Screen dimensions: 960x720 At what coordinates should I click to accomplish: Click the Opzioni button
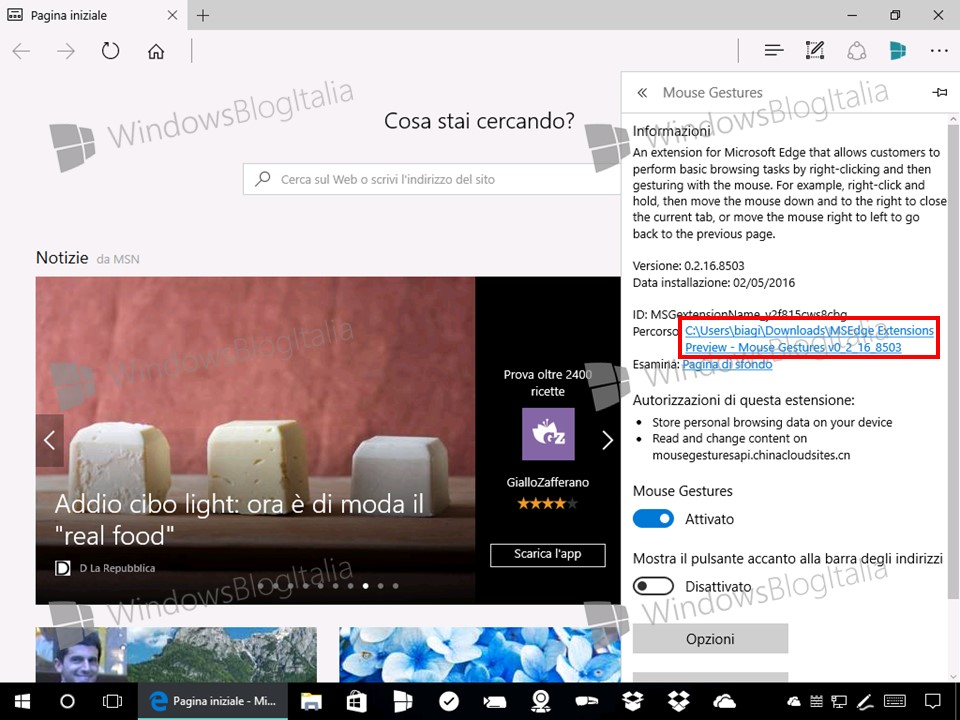pos(710,639)
